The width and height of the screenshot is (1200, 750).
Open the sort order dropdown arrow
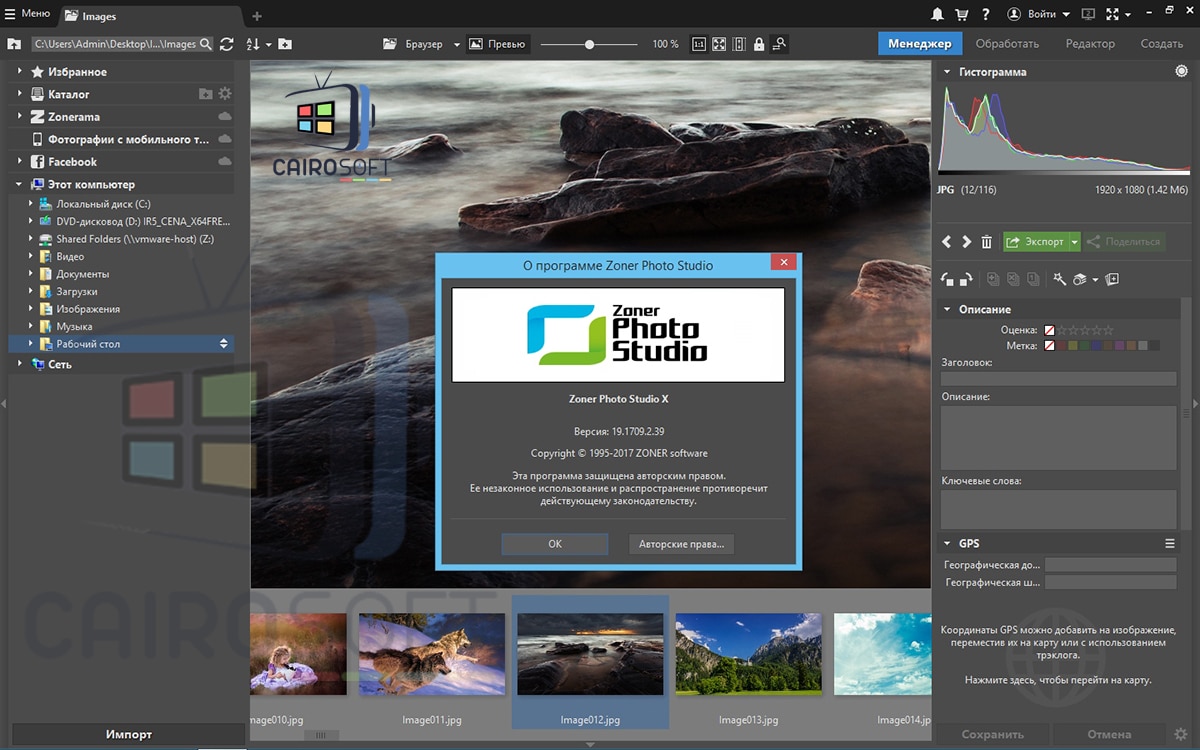(x=269, y=45)
